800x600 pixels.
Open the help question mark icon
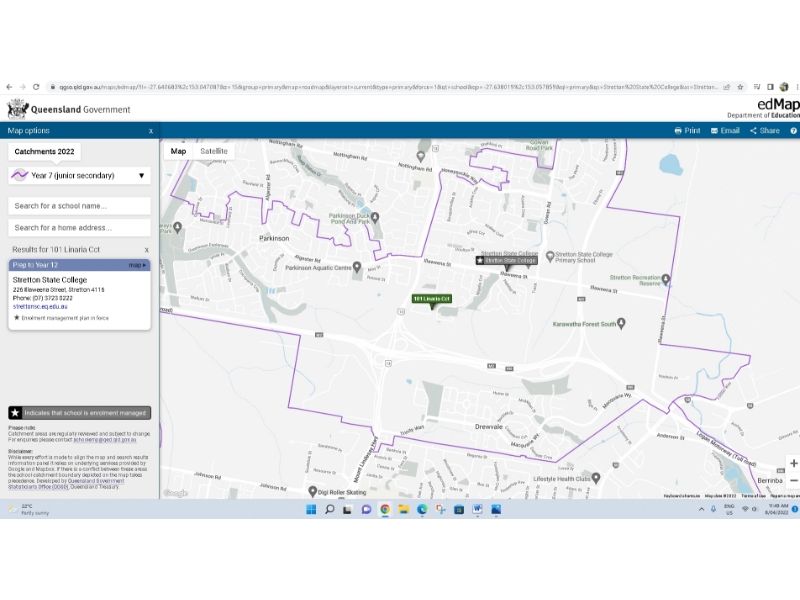(793, 130)
